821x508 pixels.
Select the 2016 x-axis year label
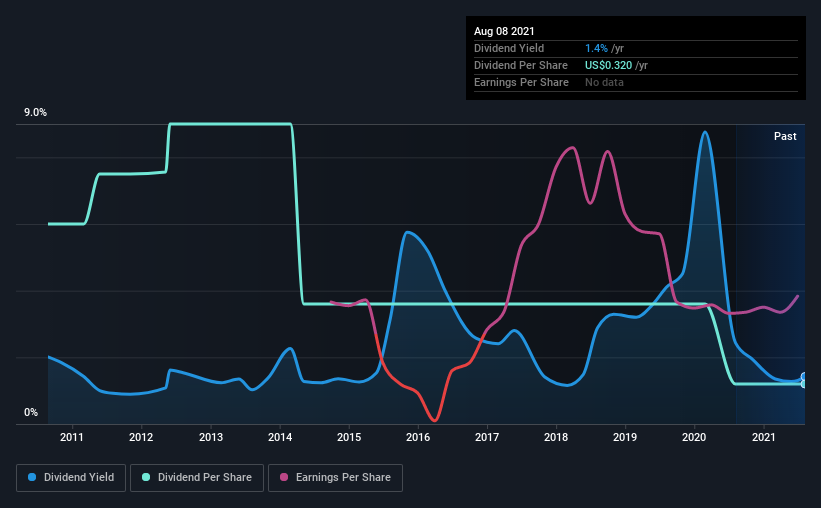point(418,437)
